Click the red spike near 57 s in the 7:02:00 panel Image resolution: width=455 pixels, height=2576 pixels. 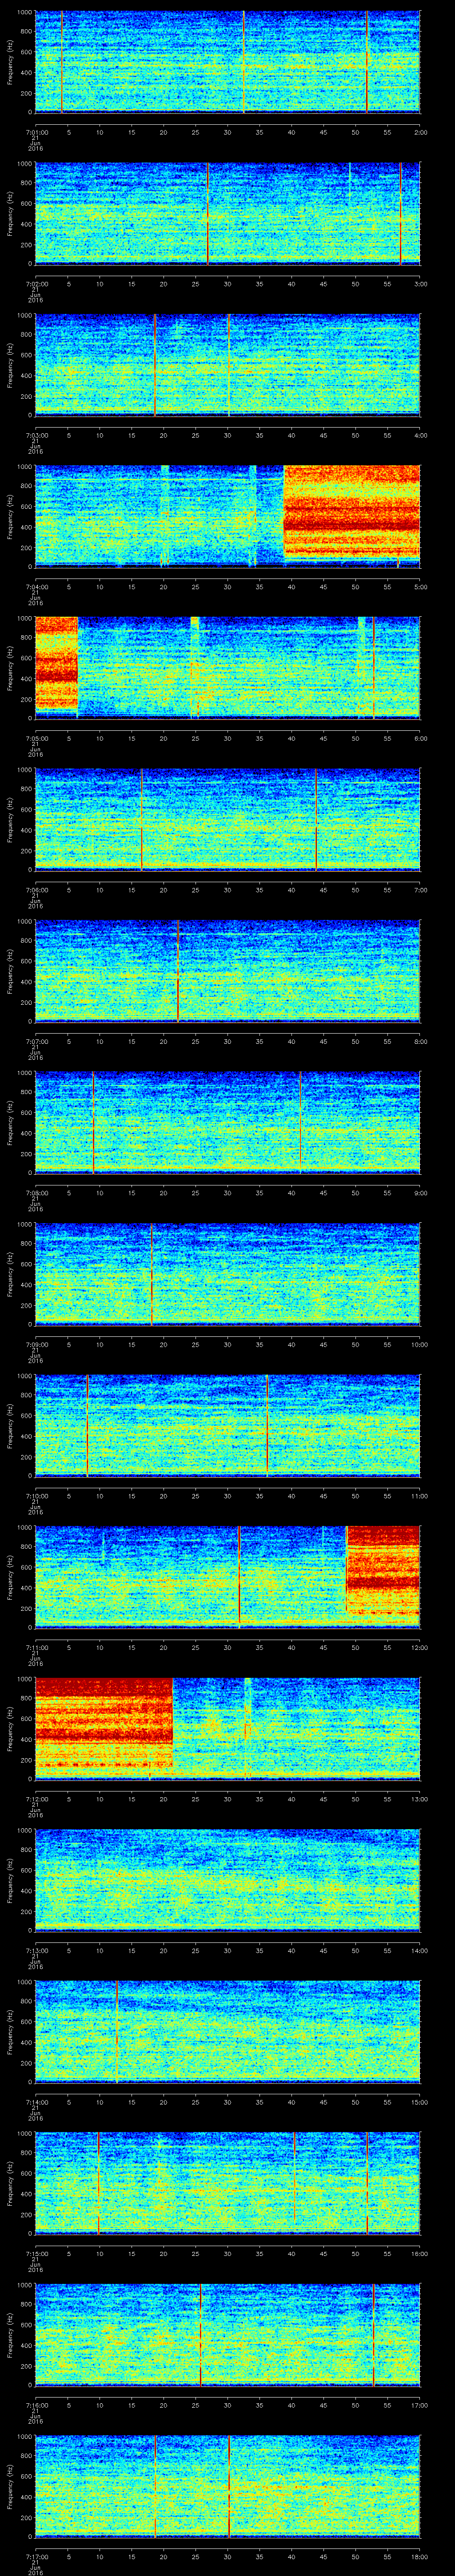point(401,213)
